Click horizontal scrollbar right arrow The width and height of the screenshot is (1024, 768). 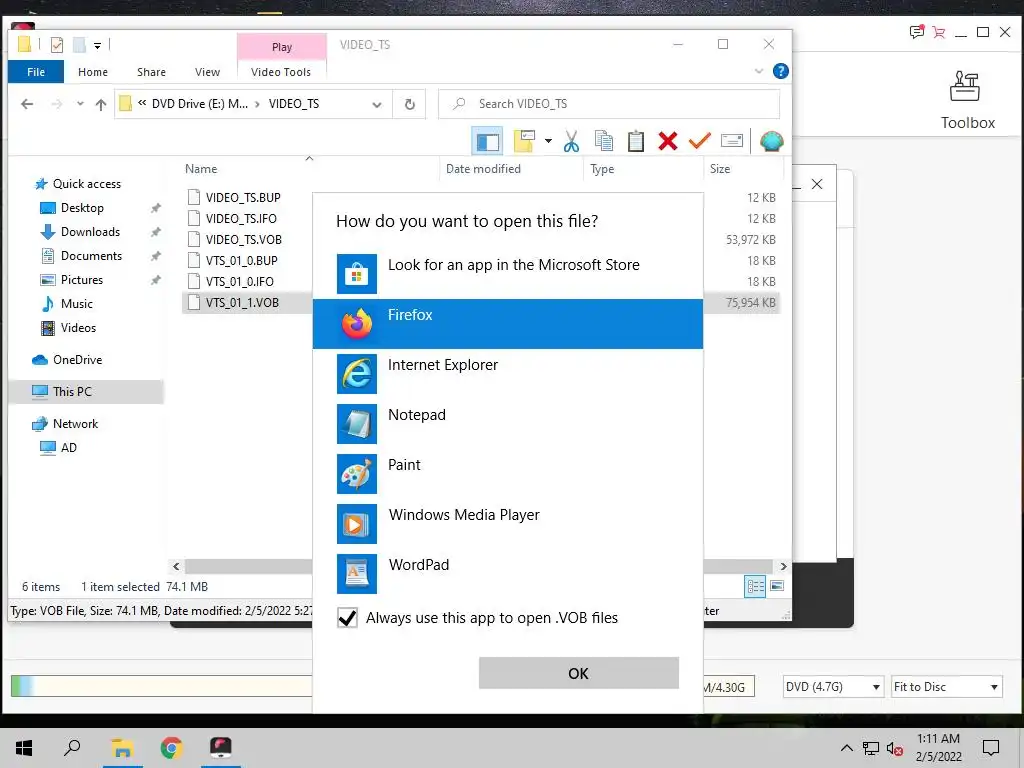[x=784, y=566]
